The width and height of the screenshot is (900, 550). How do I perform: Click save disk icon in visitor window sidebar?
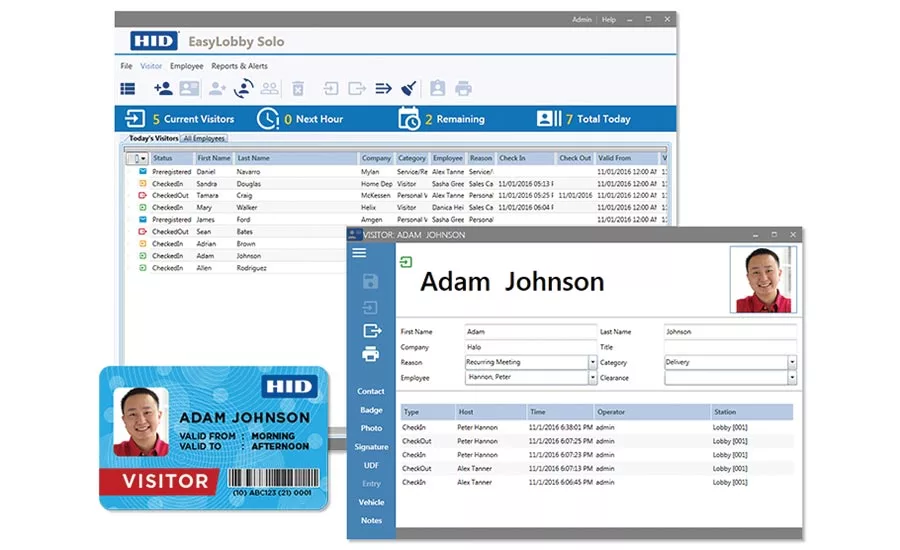point(371,281)
